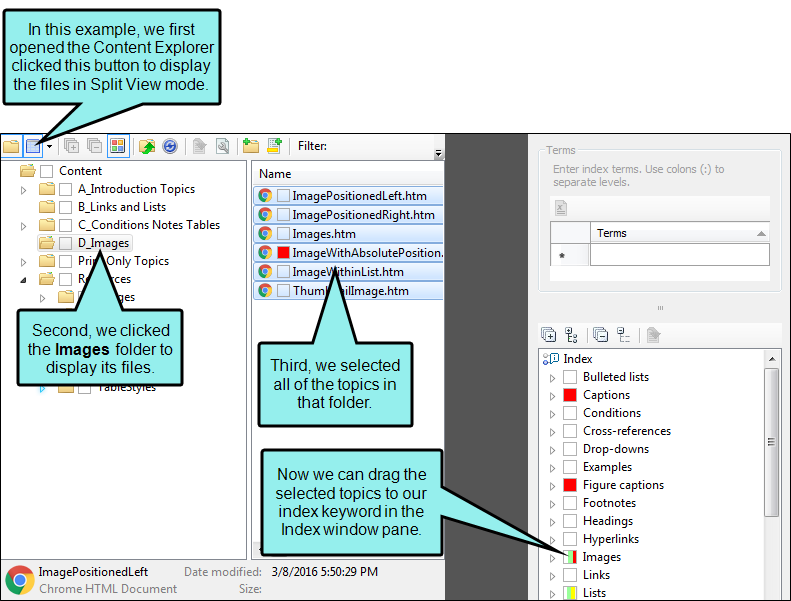Click the green up-arrow folder icon
791x601 pixels.
(x=147, y=146)
